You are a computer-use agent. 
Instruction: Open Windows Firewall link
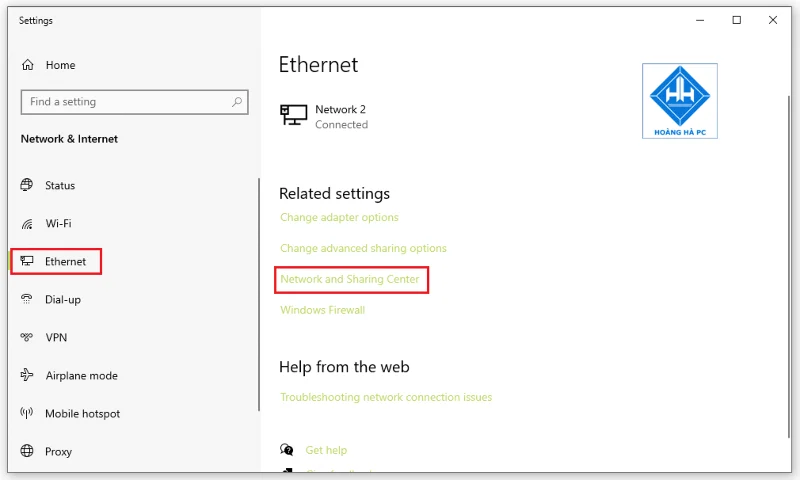click(x=322, y=310)
